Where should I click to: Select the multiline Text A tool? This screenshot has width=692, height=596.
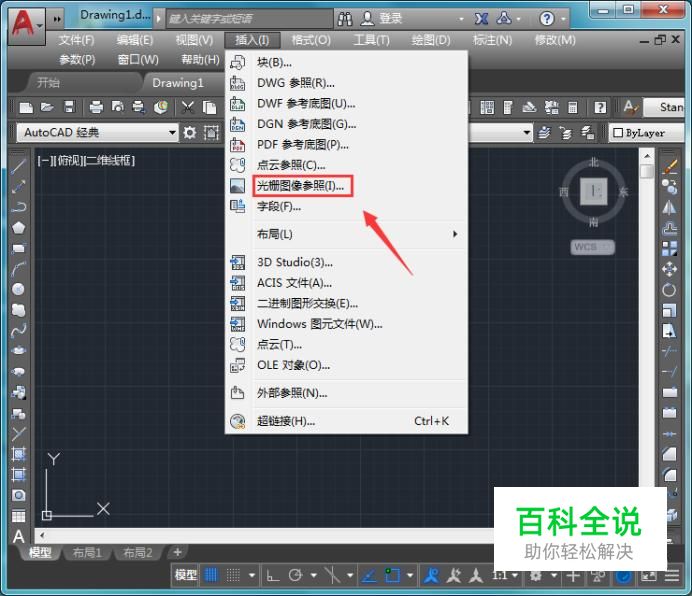coord(18,537)
